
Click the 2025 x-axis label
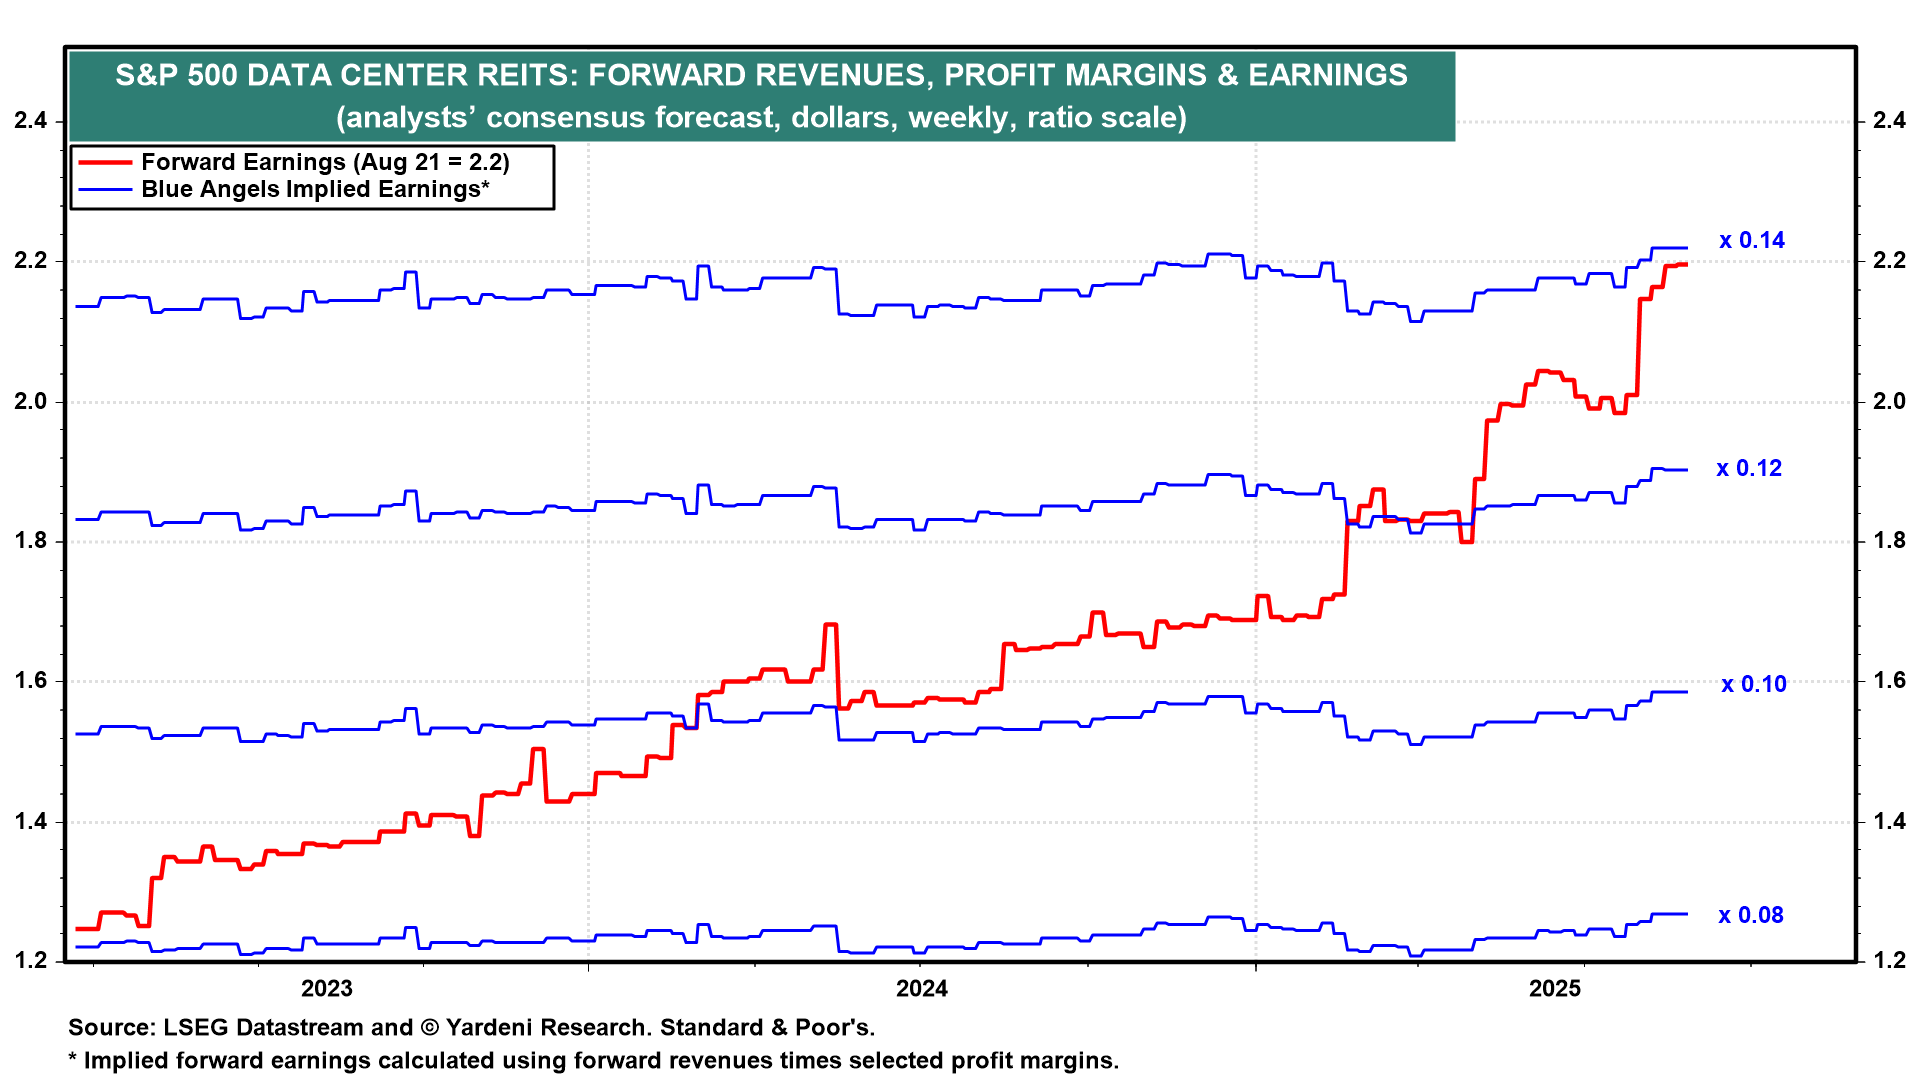[x=1554, y=989]
